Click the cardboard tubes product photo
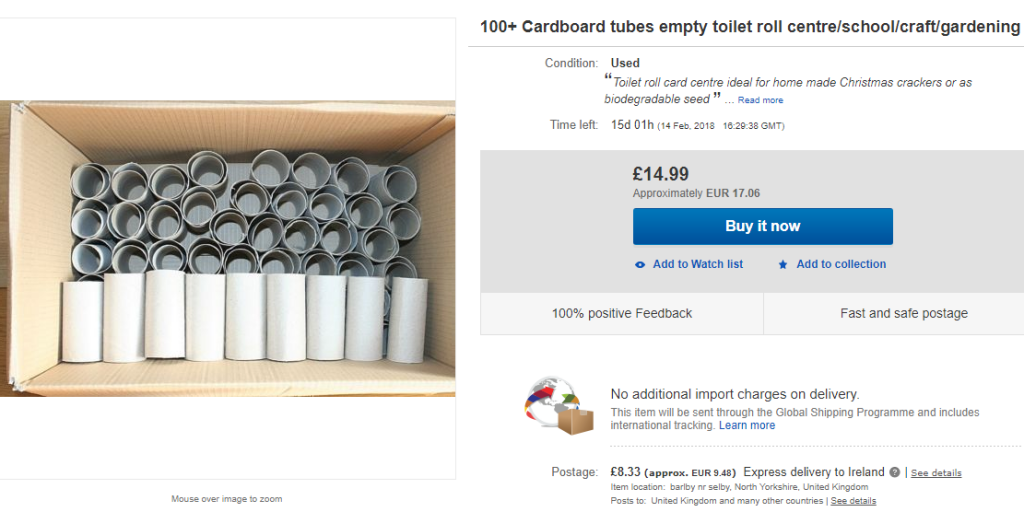This screenshot has height=512, width=1024. pos(228,248)
